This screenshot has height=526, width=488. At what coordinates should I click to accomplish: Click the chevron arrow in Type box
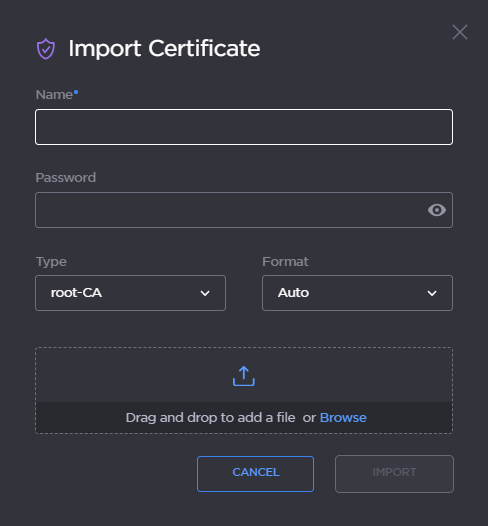(205, 293)
